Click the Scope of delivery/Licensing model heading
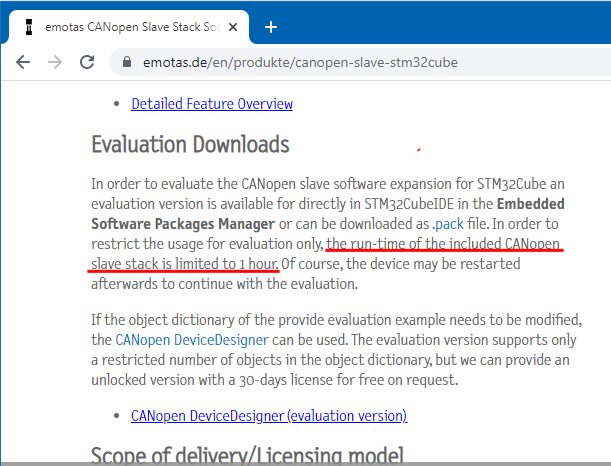 tap(247, 454)
